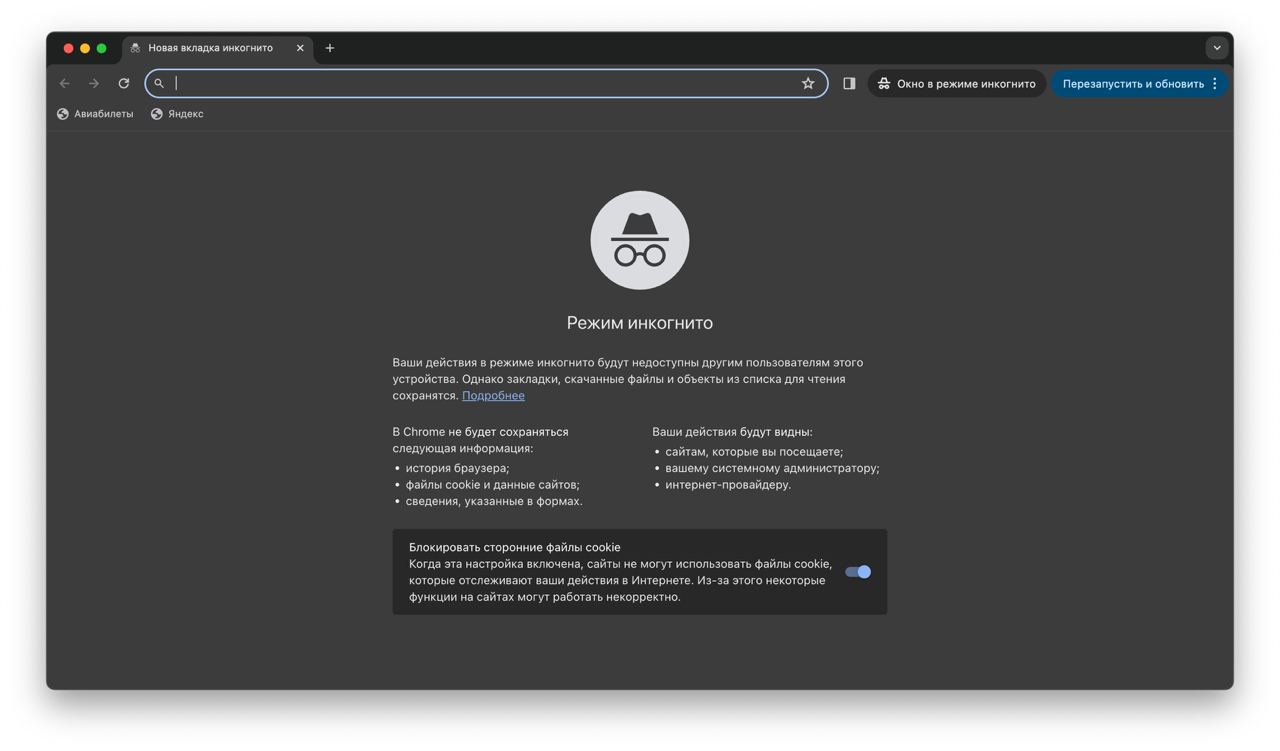Click "Перезапустить и обновить" button

[1132, 84]
